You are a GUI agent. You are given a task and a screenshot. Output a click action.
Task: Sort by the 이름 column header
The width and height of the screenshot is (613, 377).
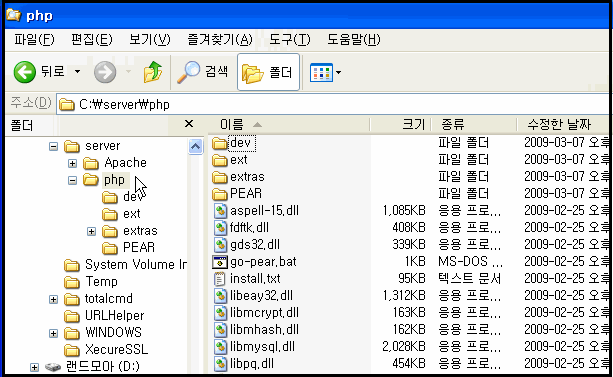tap(289, 125)
